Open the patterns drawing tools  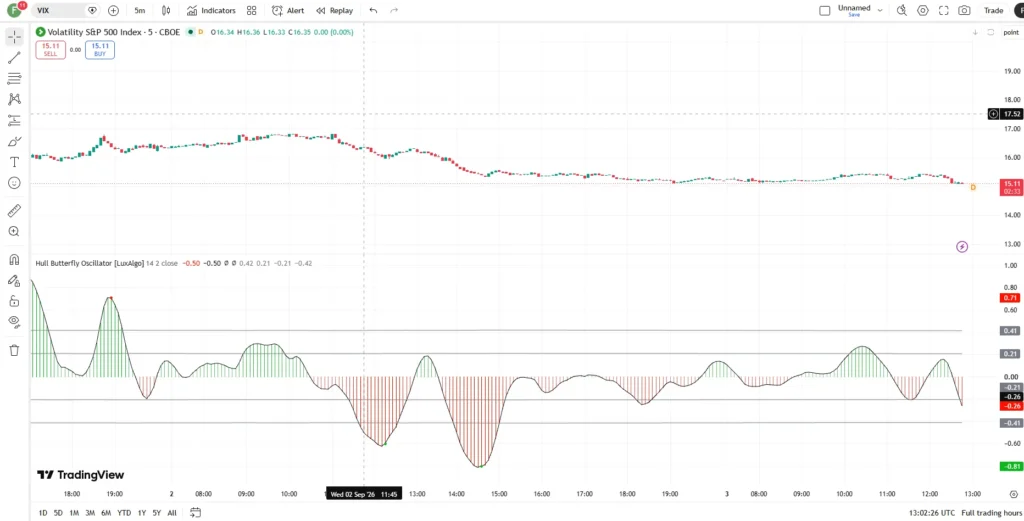[x=14, y=99]
